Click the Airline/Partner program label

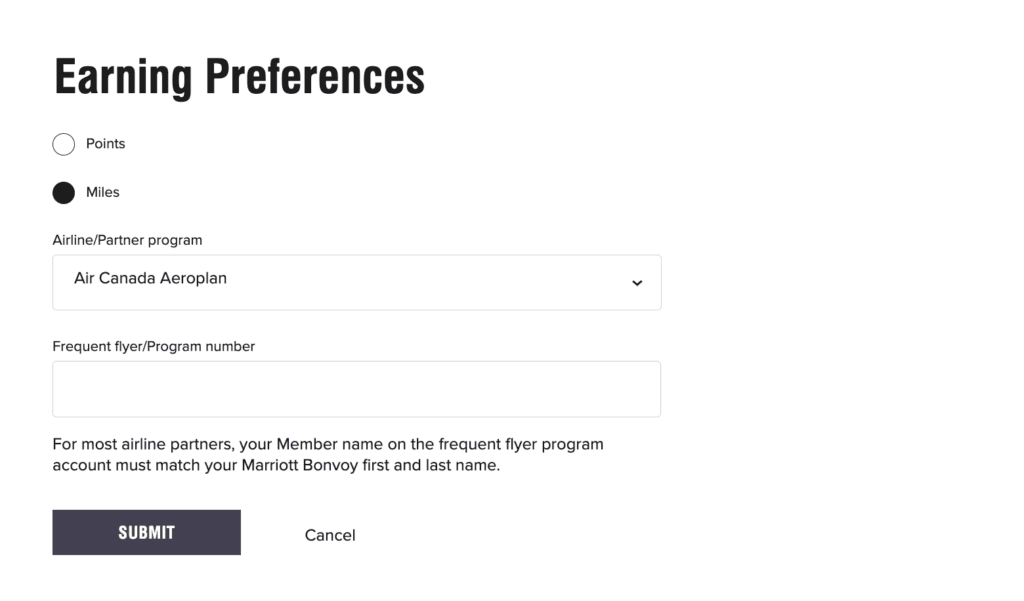coord(127,240)
